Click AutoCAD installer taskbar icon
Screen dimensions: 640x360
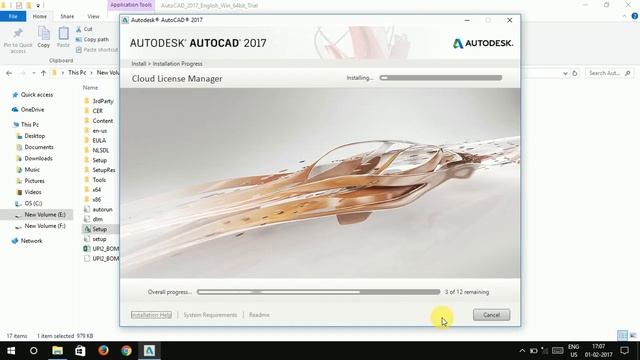tap(149, 351)
